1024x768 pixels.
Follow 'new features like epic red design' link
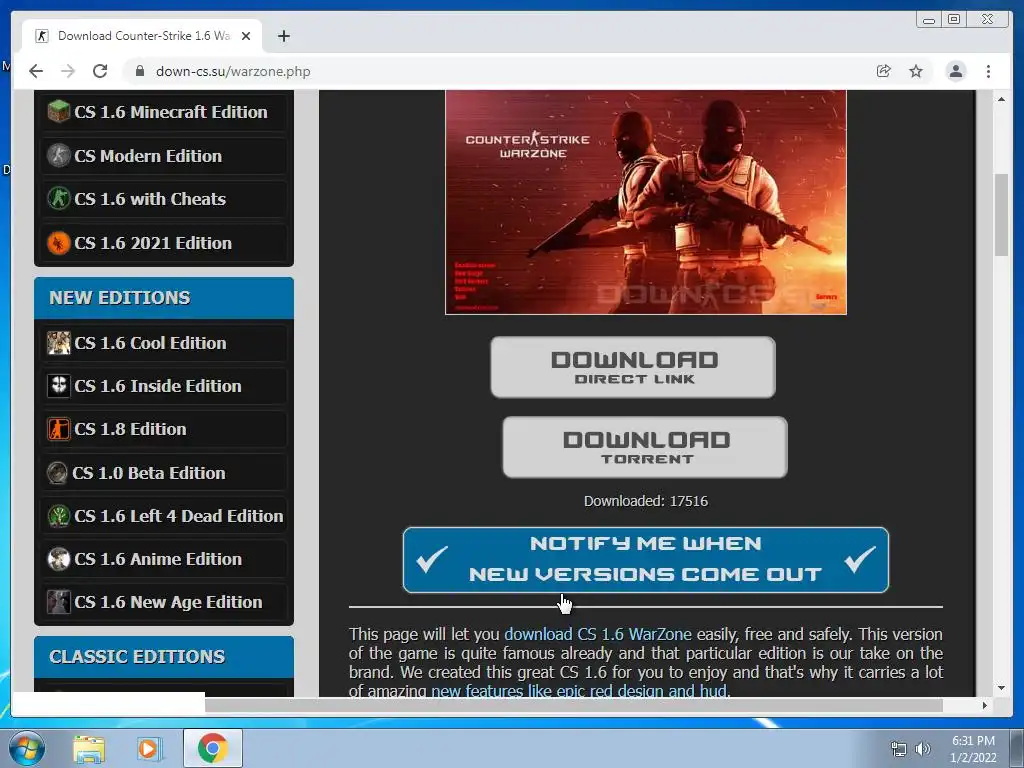pos(579,690)
